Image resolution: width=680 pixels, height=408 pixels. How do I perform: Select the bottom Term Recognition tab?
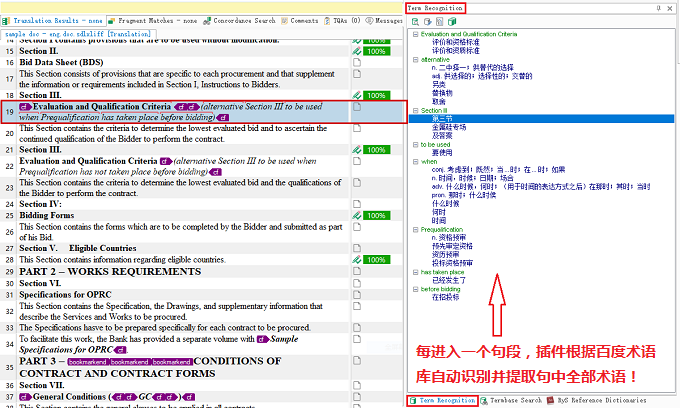(442, 400)
